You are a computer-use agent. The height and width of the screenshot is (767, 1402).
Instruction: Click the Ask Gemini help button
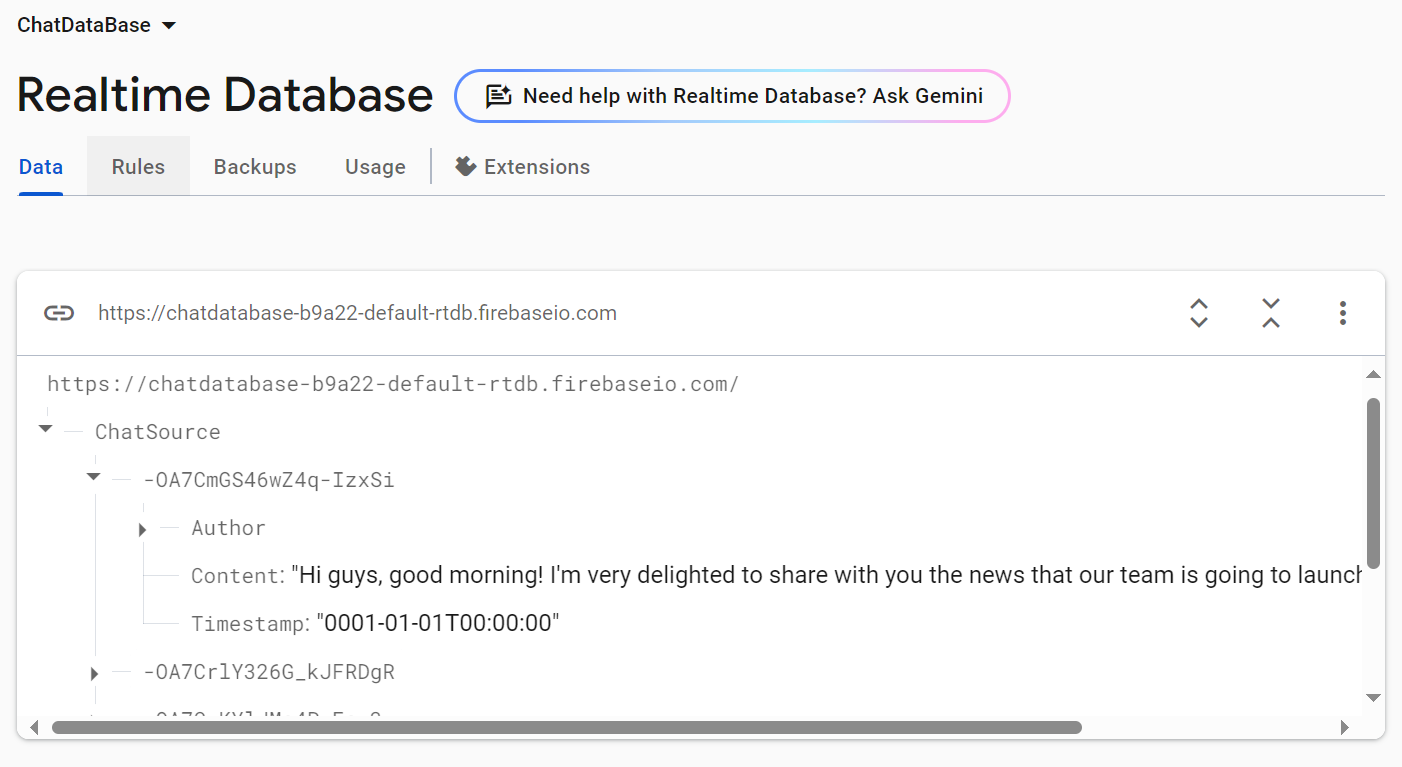coord(732,96)
